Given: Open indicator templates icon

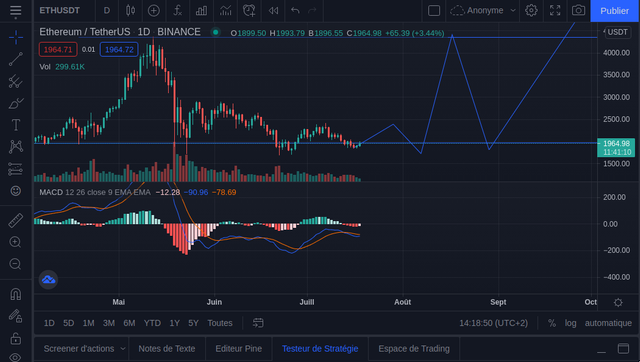Looking at the screenshot, I should pyautogui.click(x=225, y=11).
